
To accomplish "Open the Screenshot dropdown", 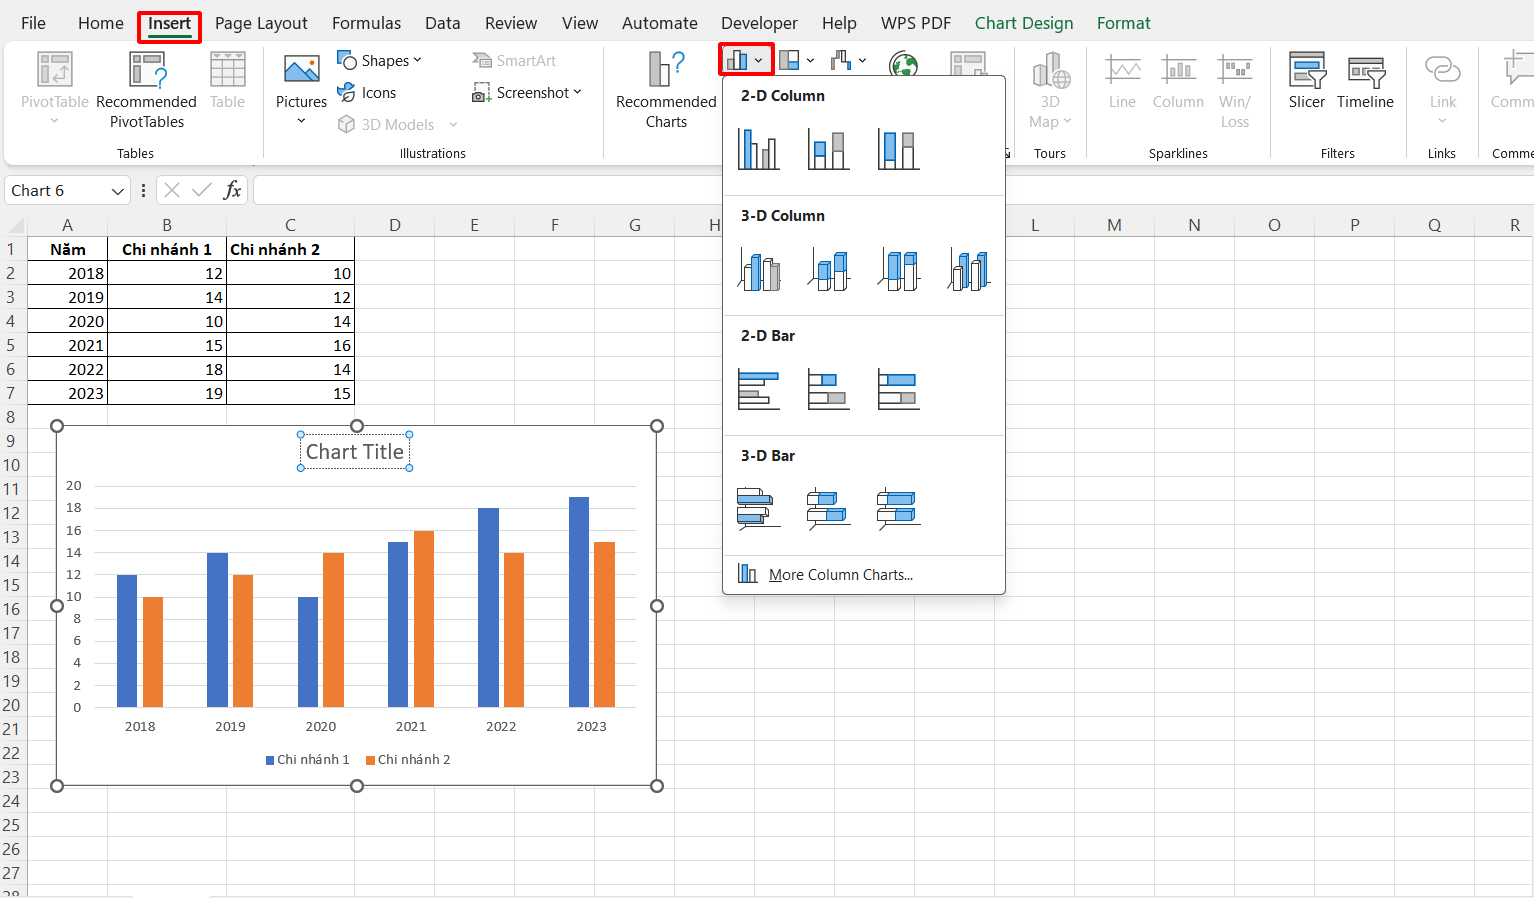I will (x=527, y=93).
